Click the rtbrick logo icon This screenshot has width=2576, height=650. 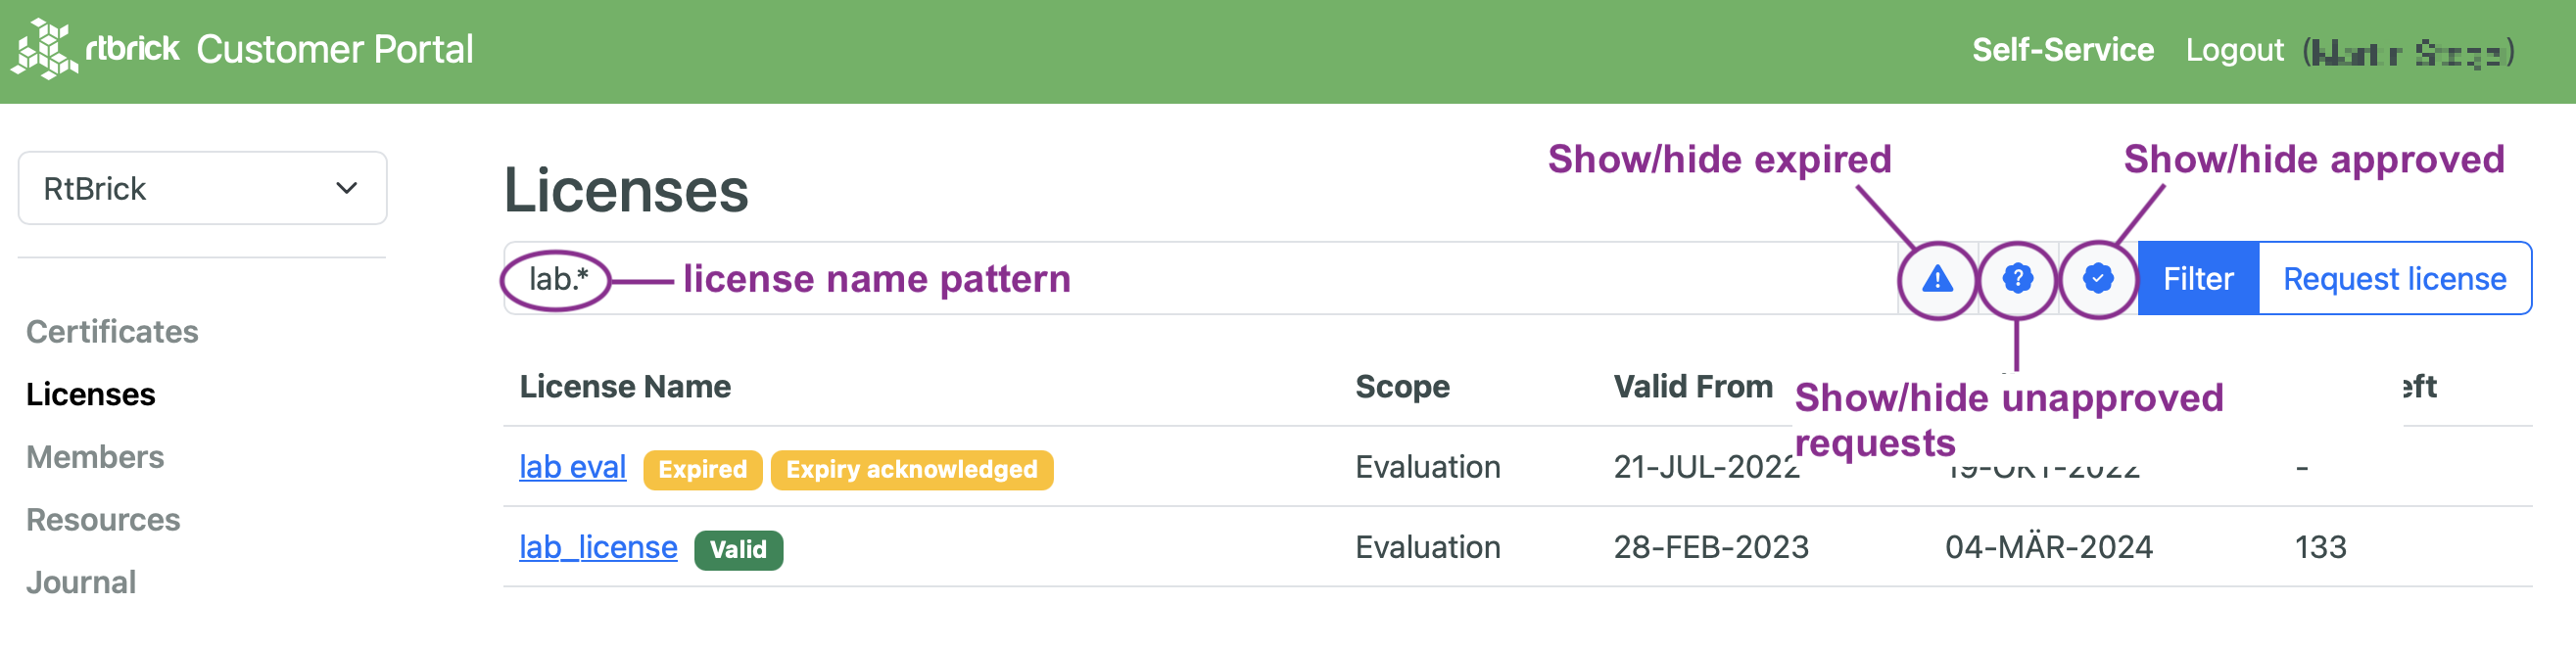(44, 48)
